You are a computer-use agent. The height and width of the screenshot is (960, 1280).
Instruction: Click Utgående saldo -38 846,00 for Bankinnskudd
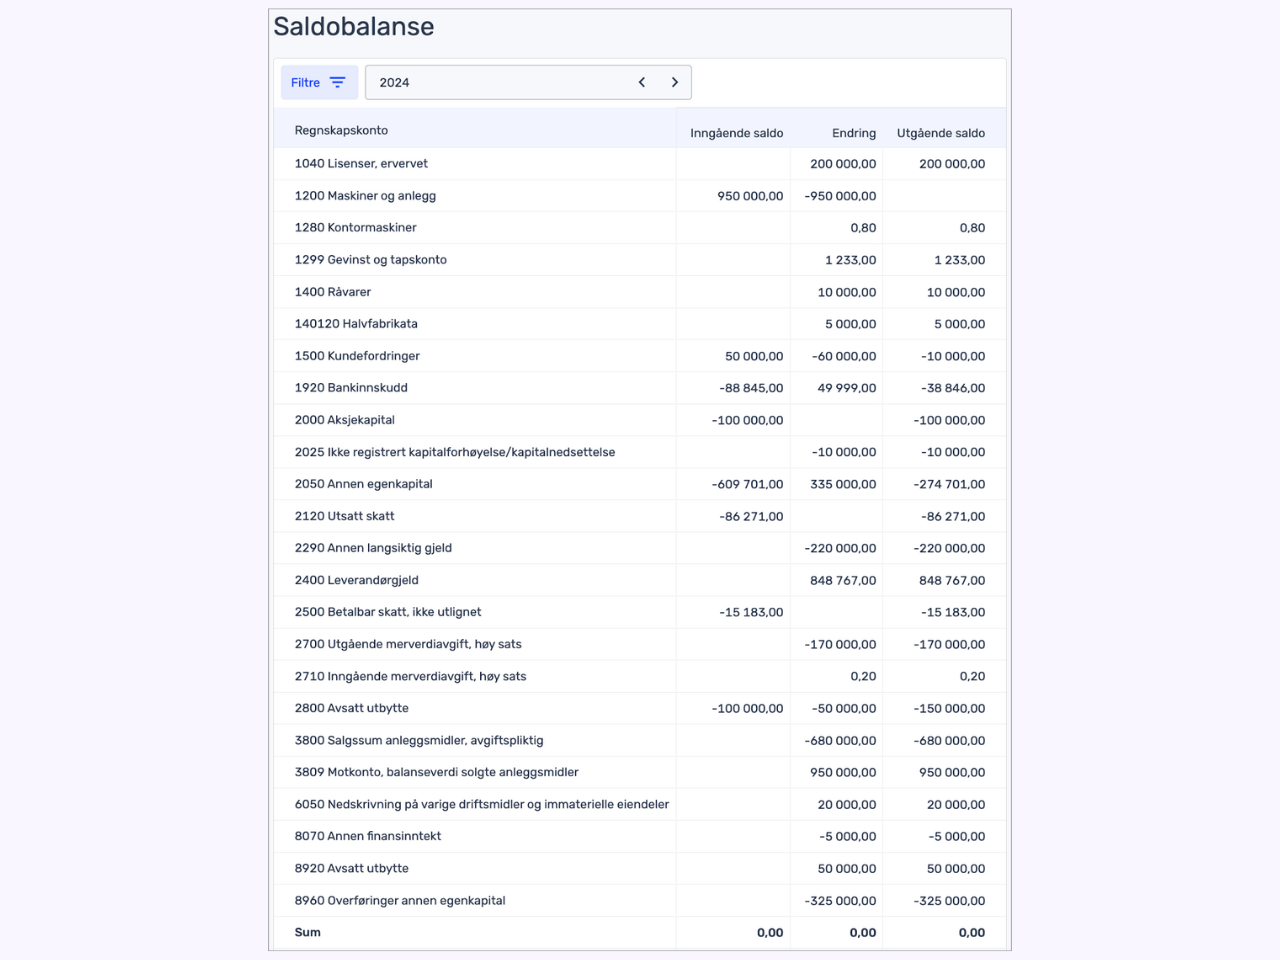(x=953, y=388)
